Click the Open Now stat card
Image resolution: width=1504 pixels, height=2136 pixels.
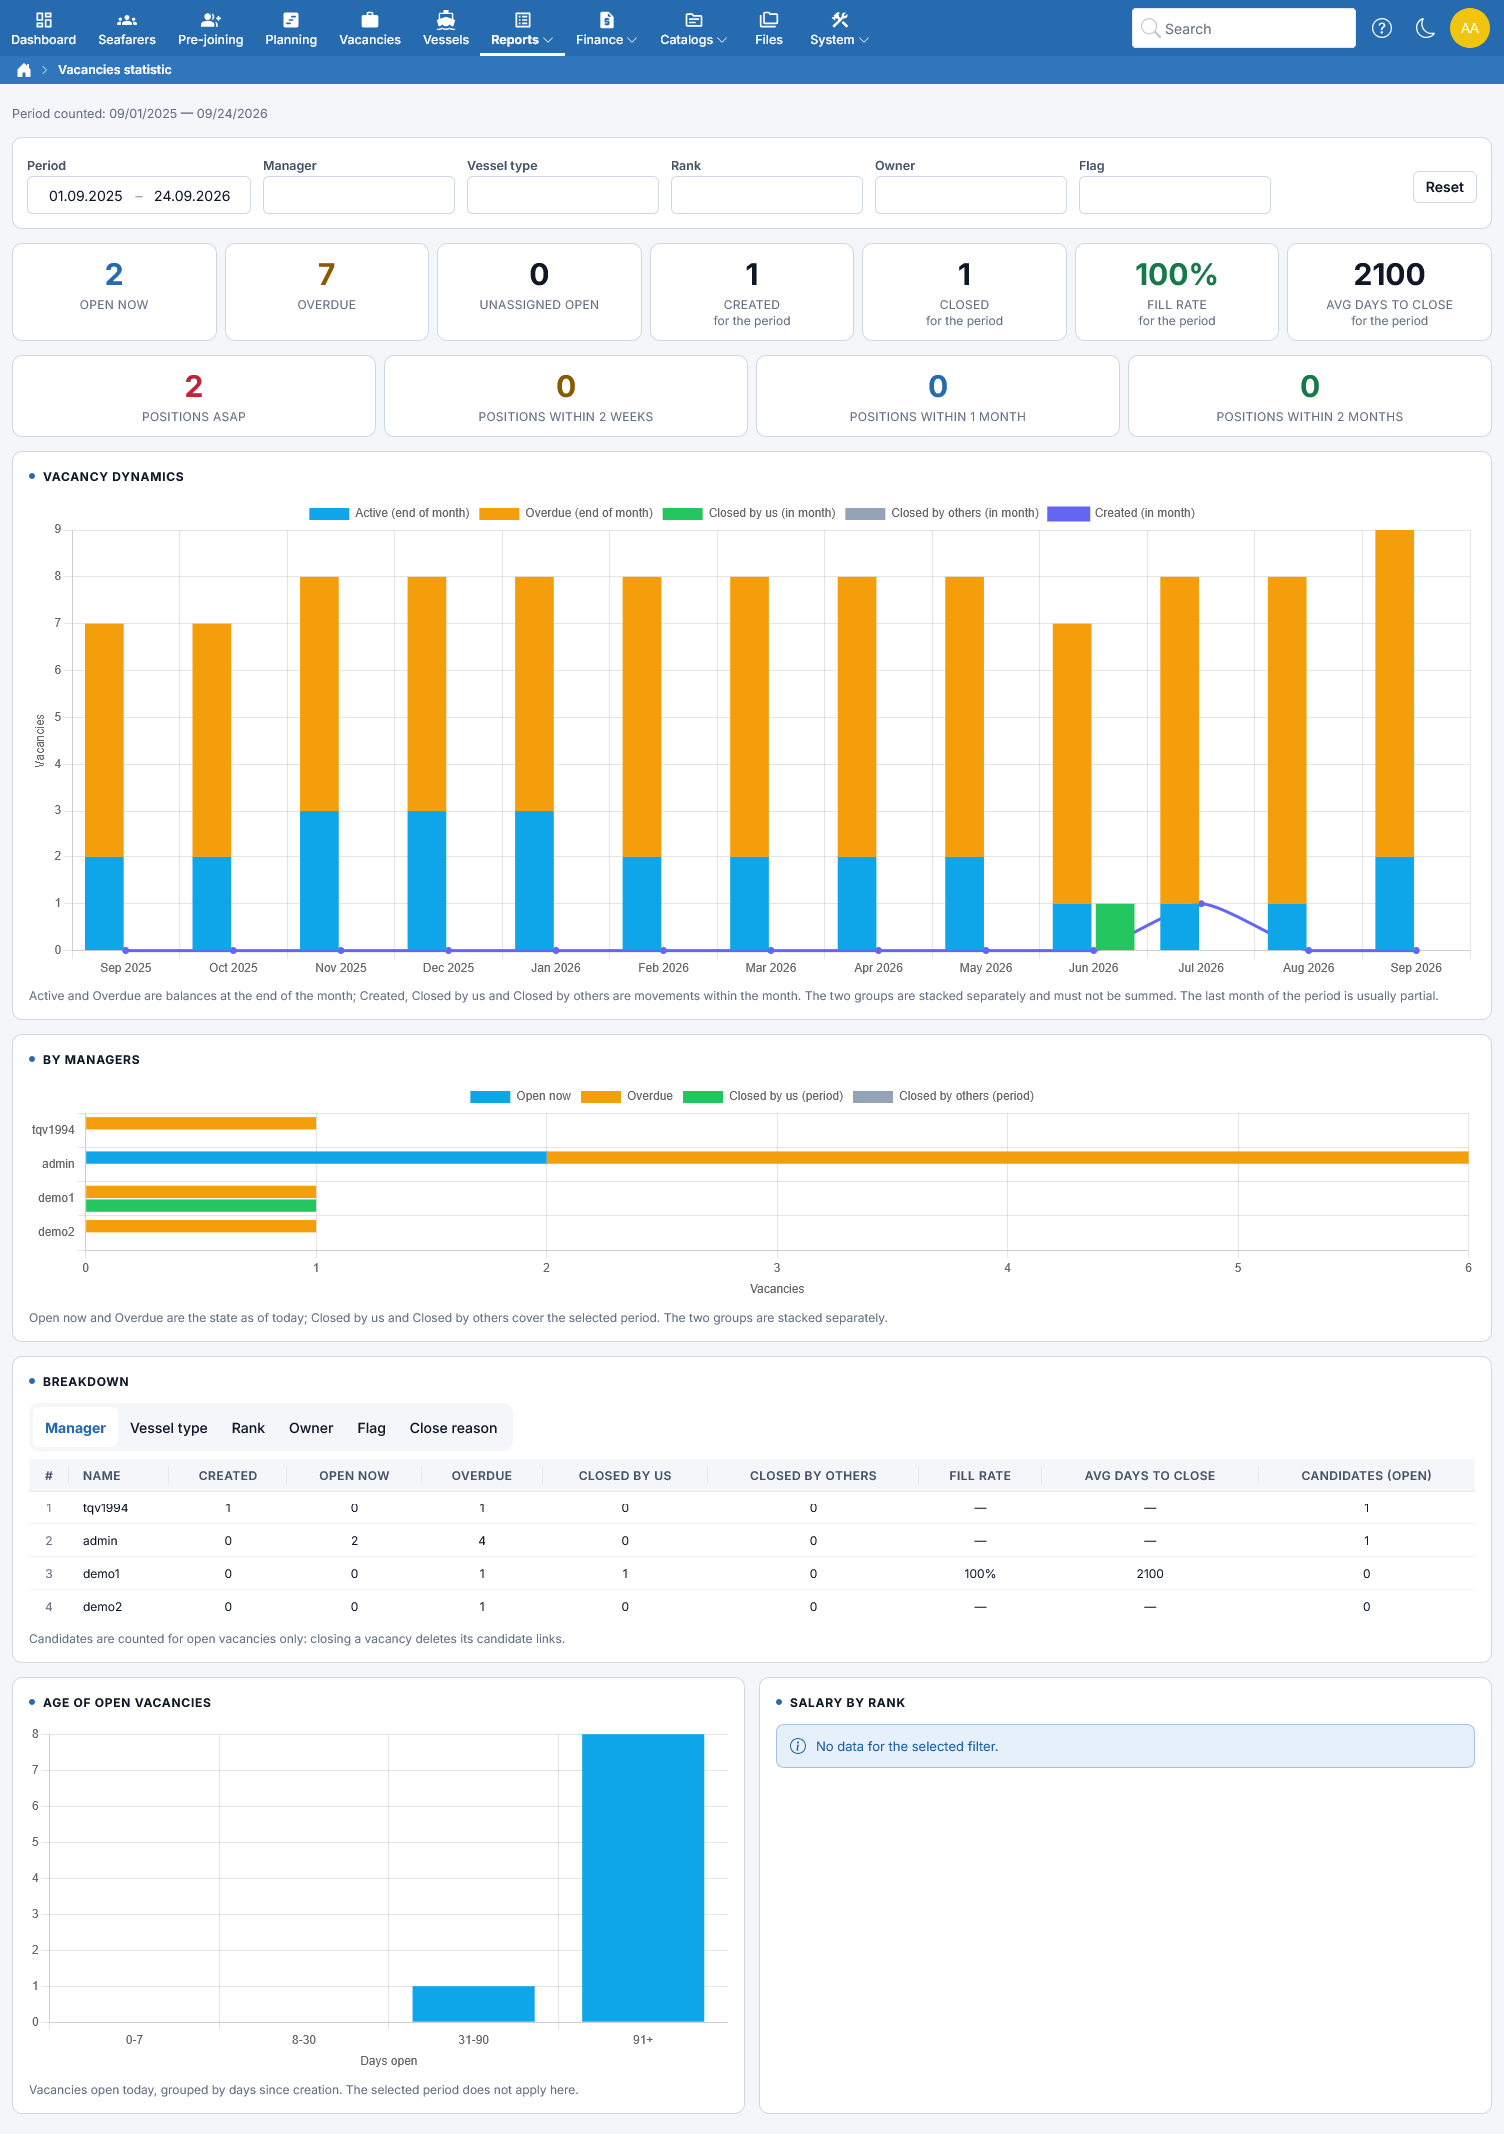click(114, 292)
